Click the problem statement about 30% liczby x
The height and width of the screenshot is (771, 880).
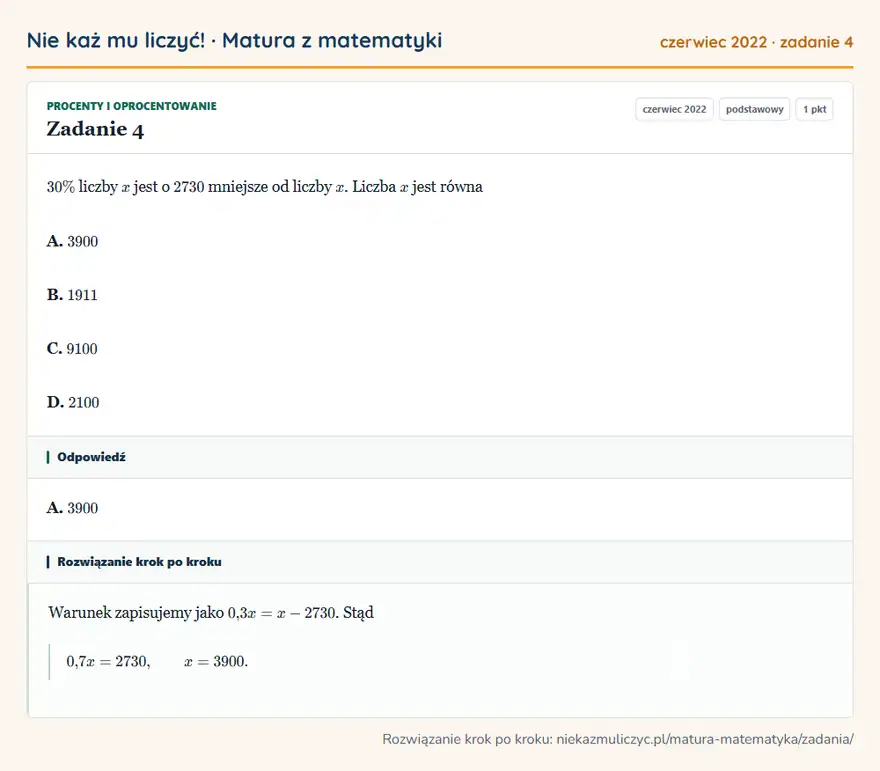264,187
